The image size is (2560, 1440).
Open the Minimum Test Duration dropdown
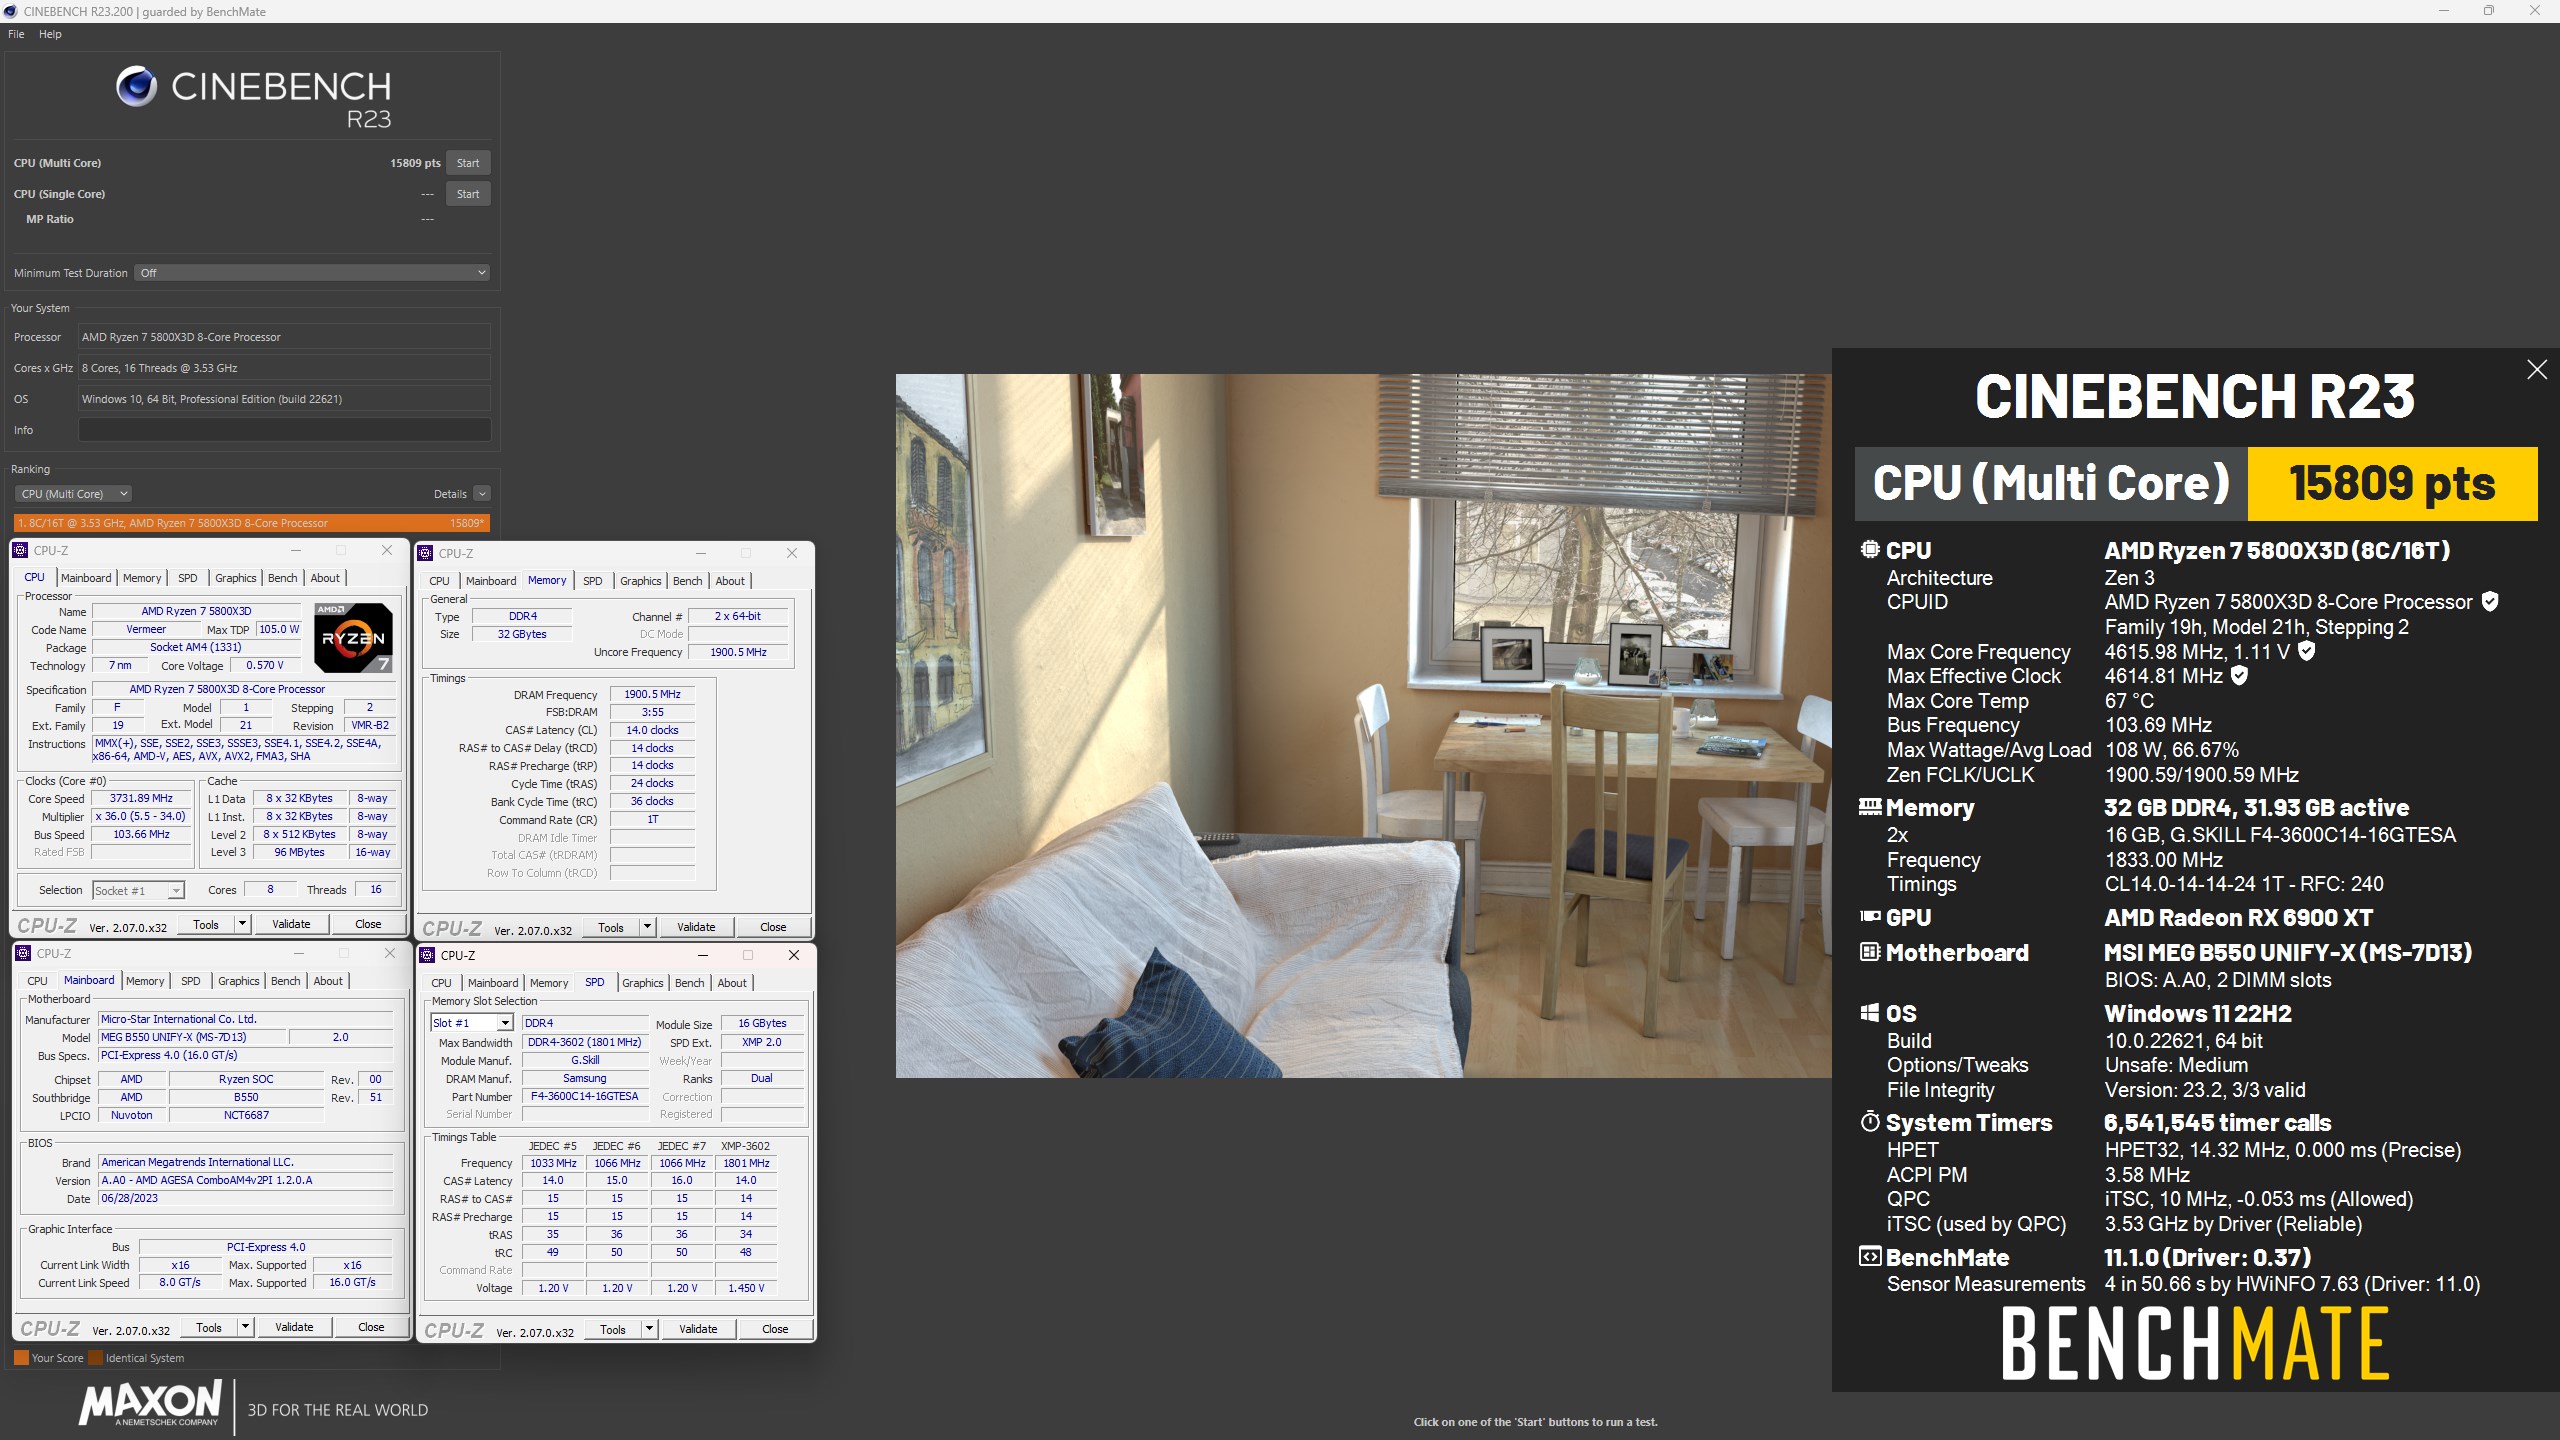313,272
